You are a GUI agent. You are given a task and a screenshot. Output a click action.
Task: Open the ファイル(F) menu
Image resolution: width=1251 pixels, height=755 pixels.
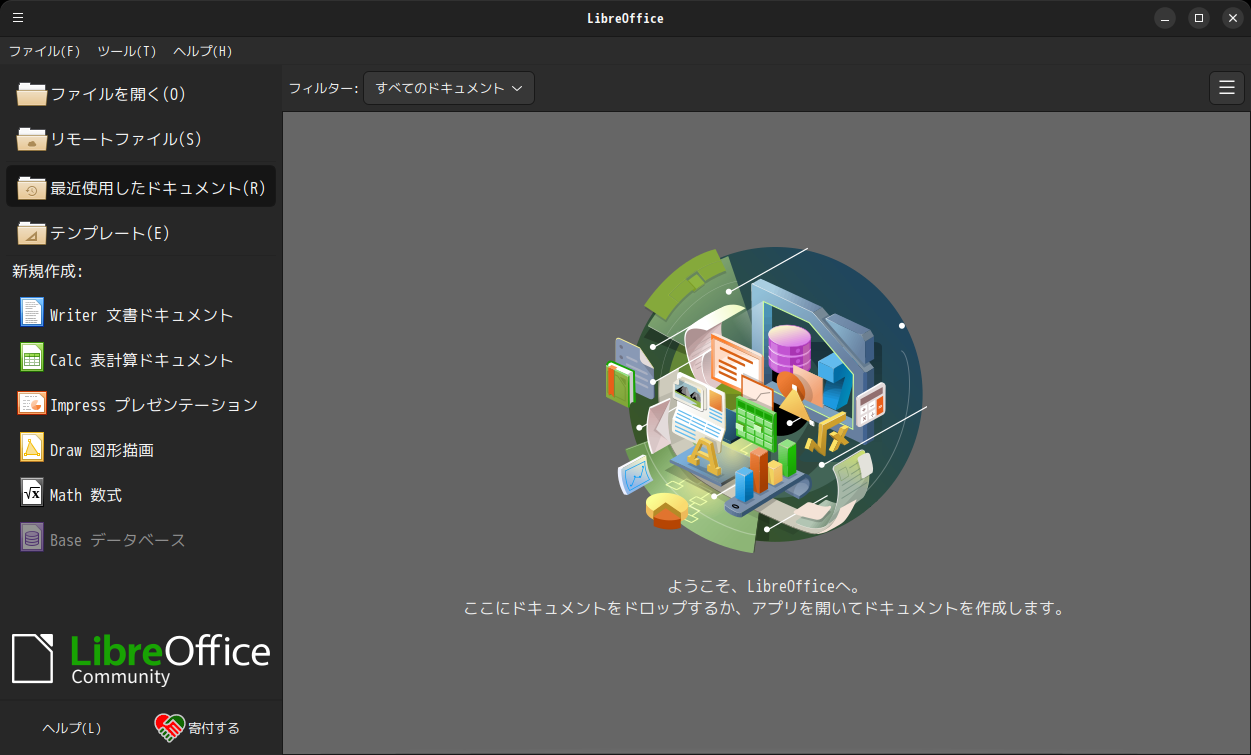click(44, 51)
